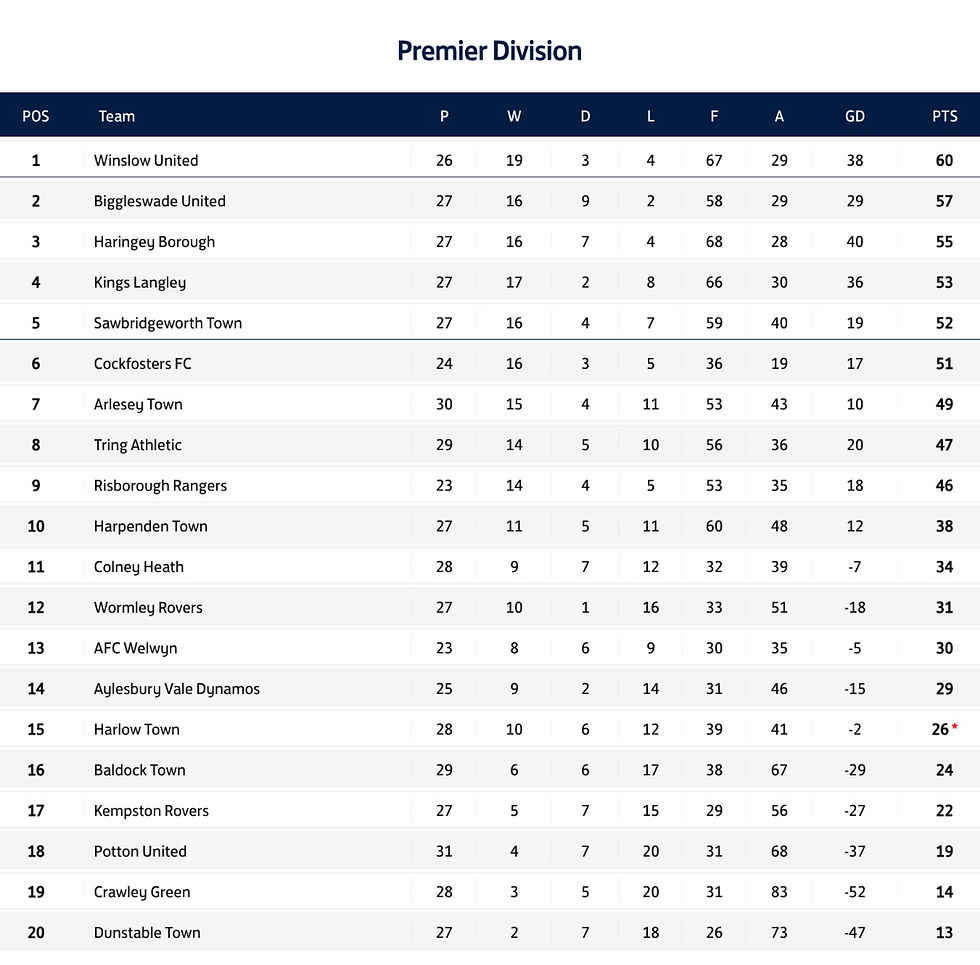Image resolution: width=980 pixels, height=965 pixels.
Task: Click the Aylesbury Vale Dynamos team name
Action: point(177,689)
